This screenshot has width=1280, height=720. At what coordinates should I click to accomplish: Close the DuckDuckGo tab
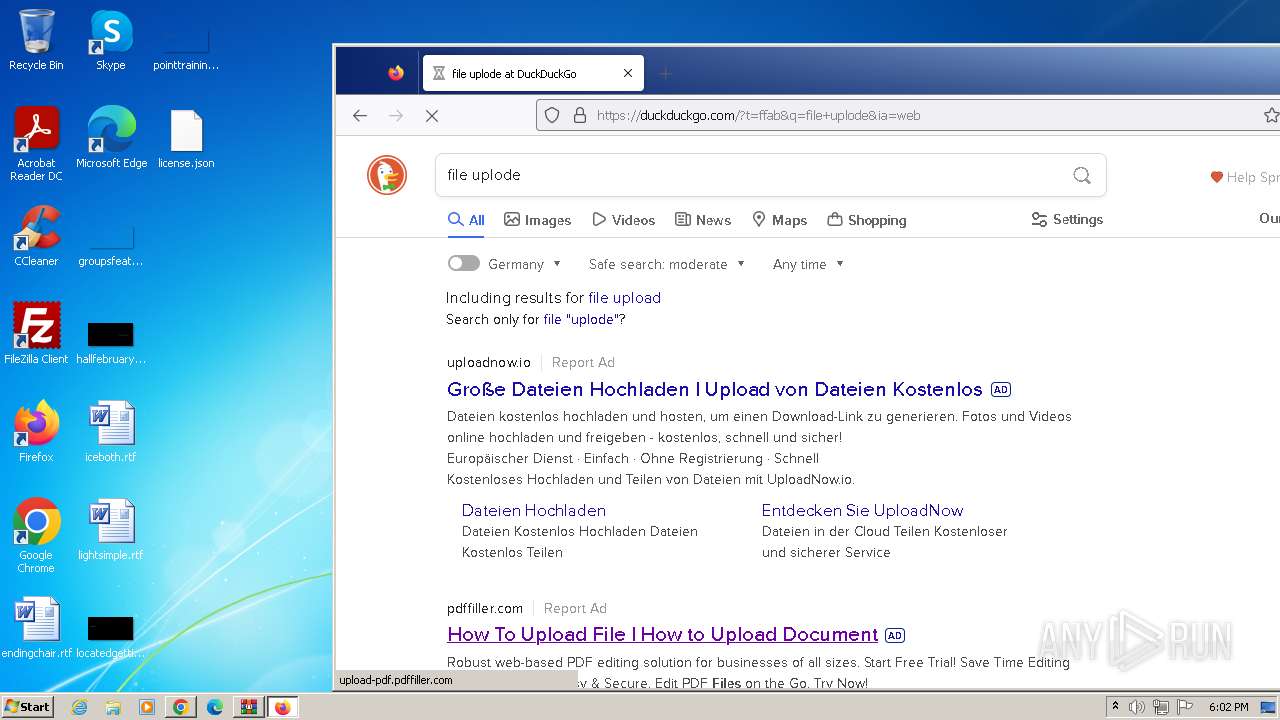click(x=628, y=73)
